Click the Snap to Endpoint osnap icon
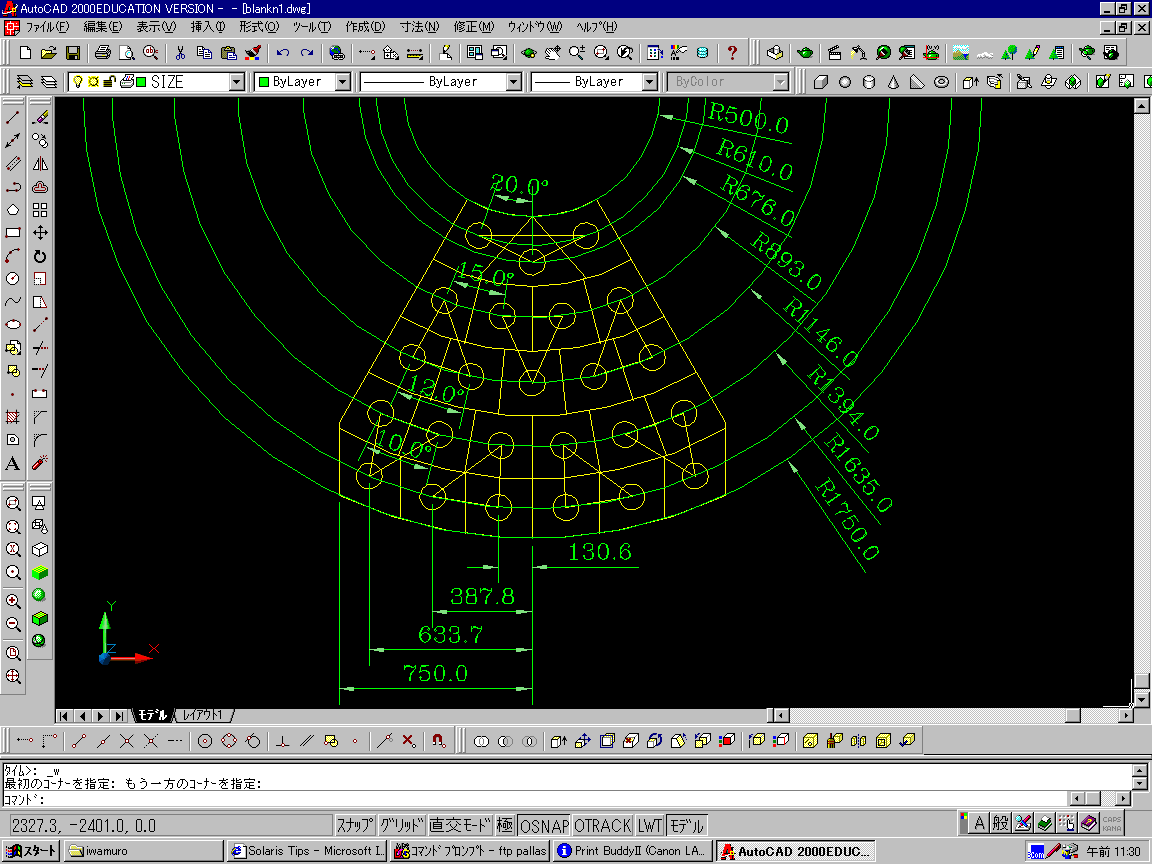 (79, 741)
